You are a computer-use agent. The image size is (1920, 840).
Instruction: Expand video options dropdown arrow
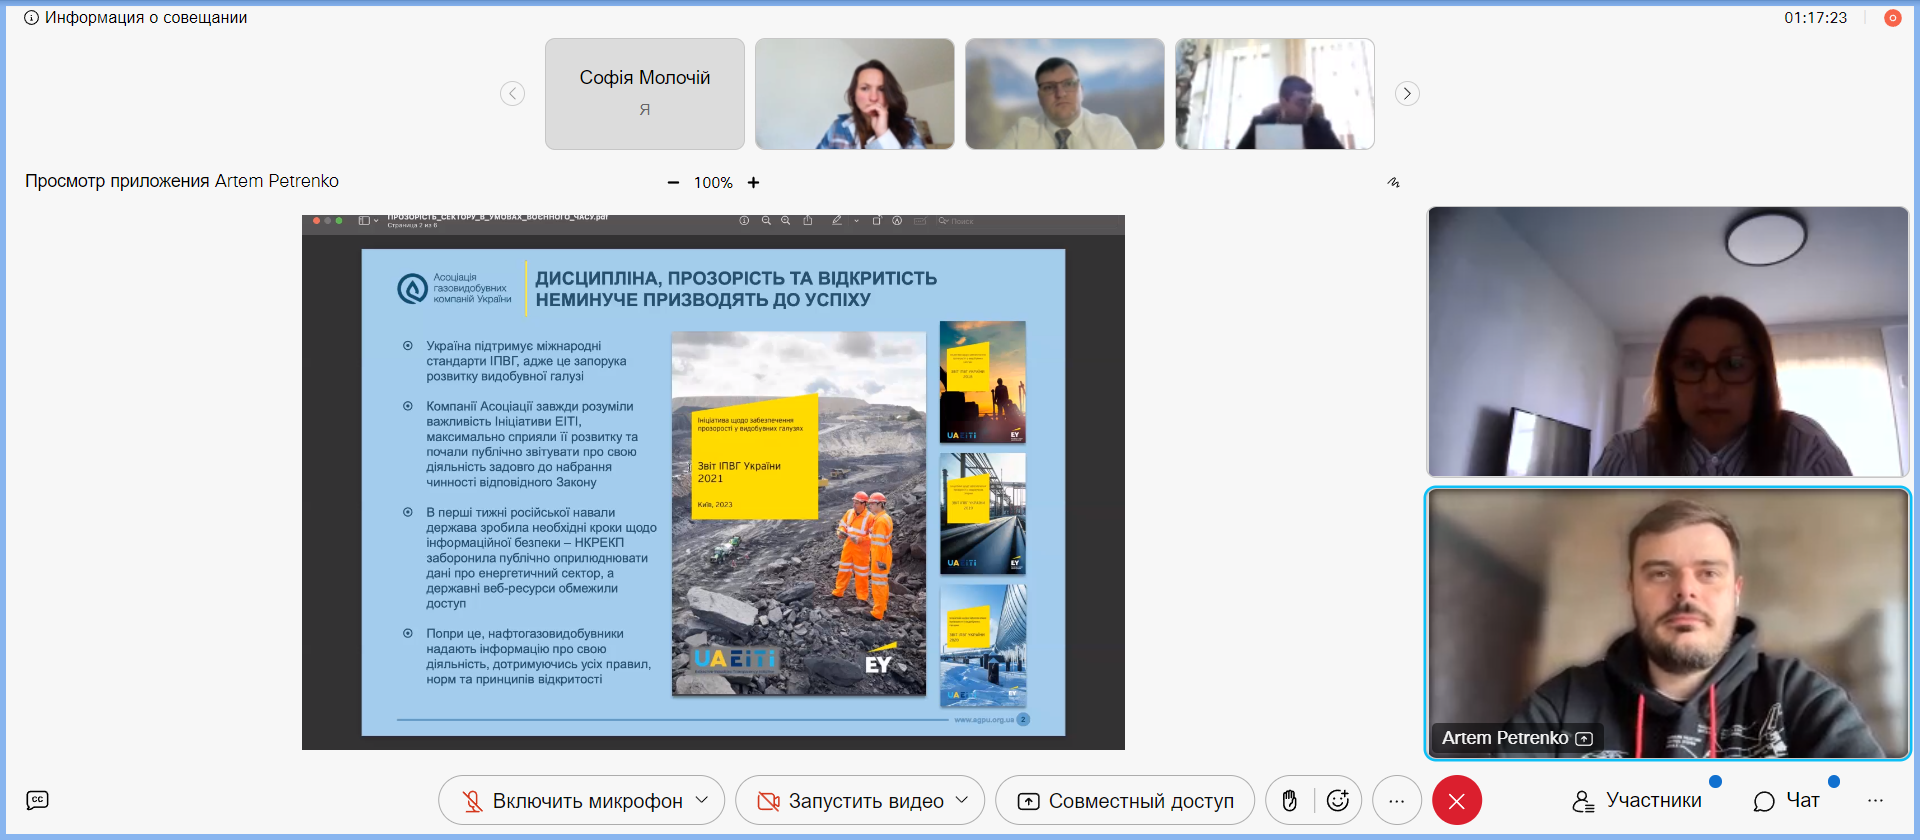(x=962, y=800)
